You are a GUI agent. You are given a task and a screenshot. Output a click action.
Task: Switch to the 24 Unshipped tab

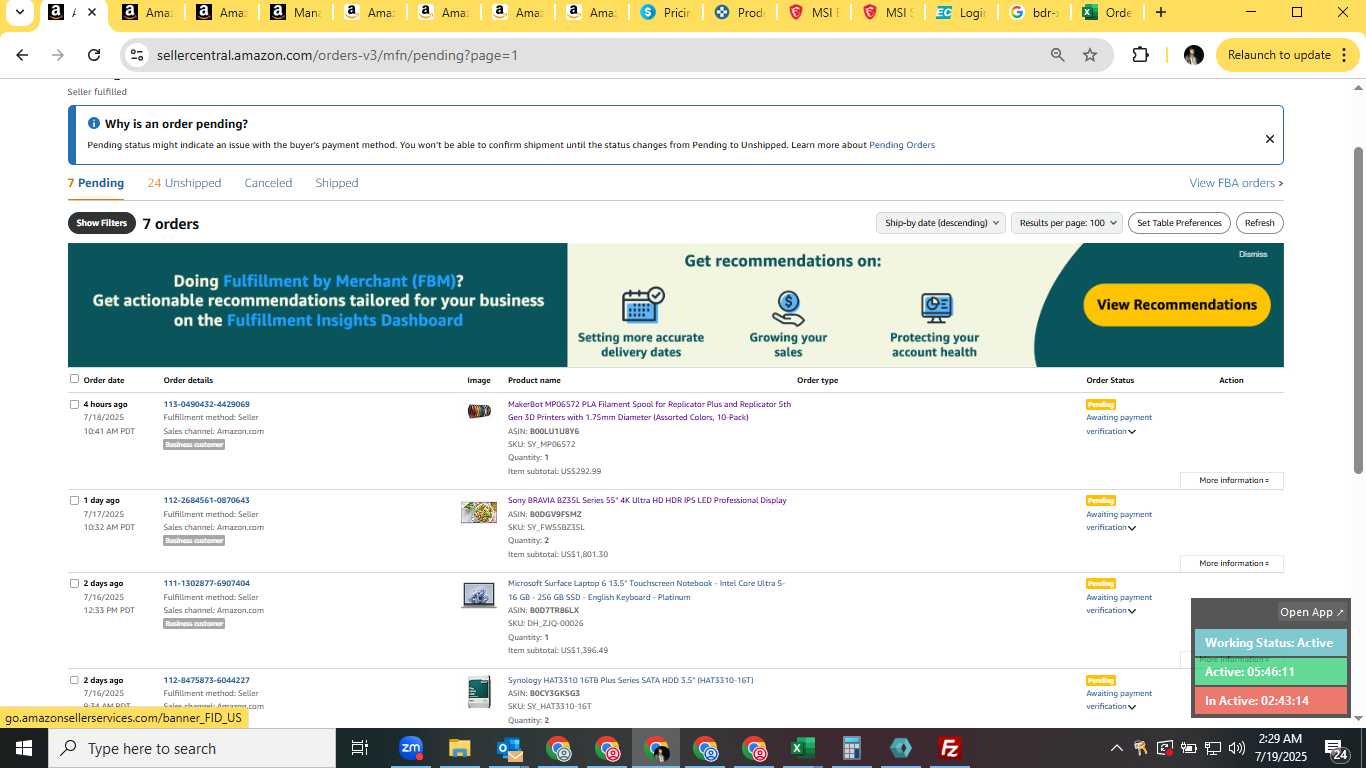point(184,183)
